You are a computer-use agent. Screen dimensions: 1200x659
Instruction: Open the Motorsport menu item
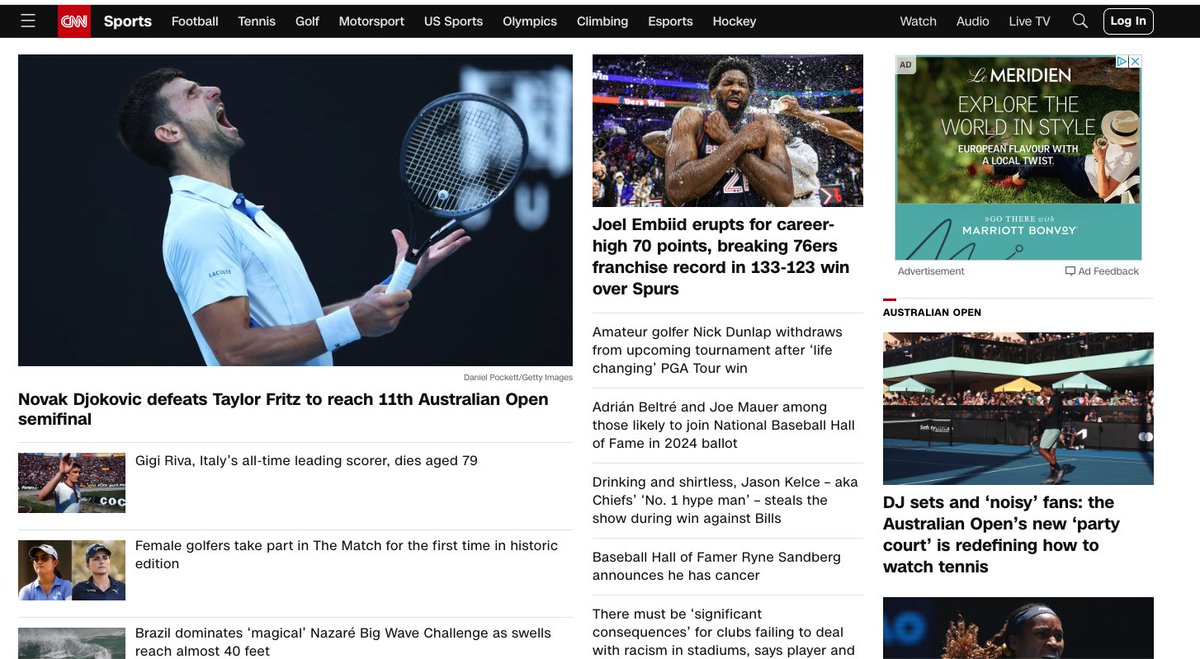[372, 21]
